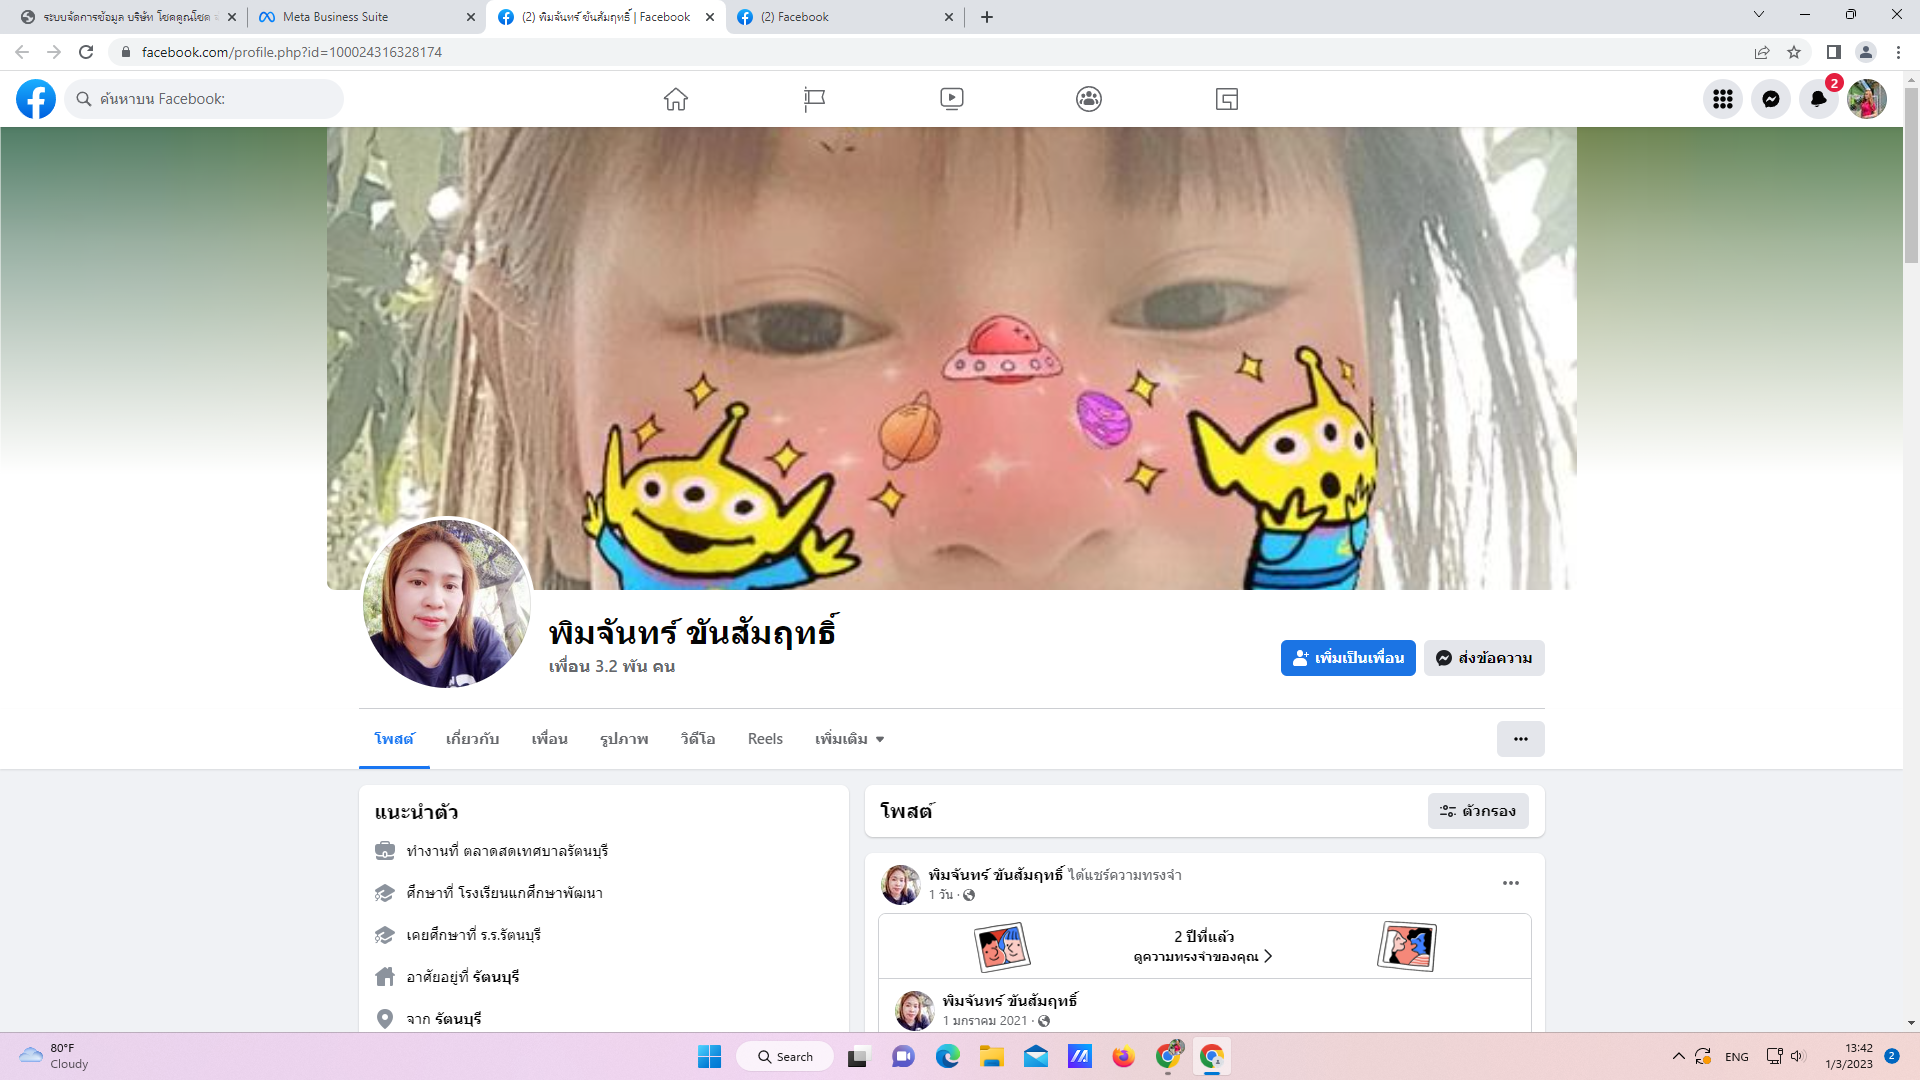Click the ส่งข้อความ button
The height and width of the screenshot is (1080, 1920).
pos(1483,658)
